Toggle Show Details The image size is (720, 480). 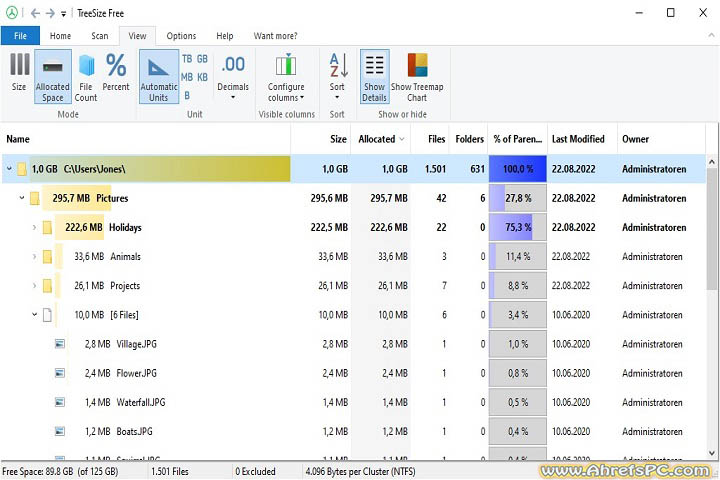point(375,76)
